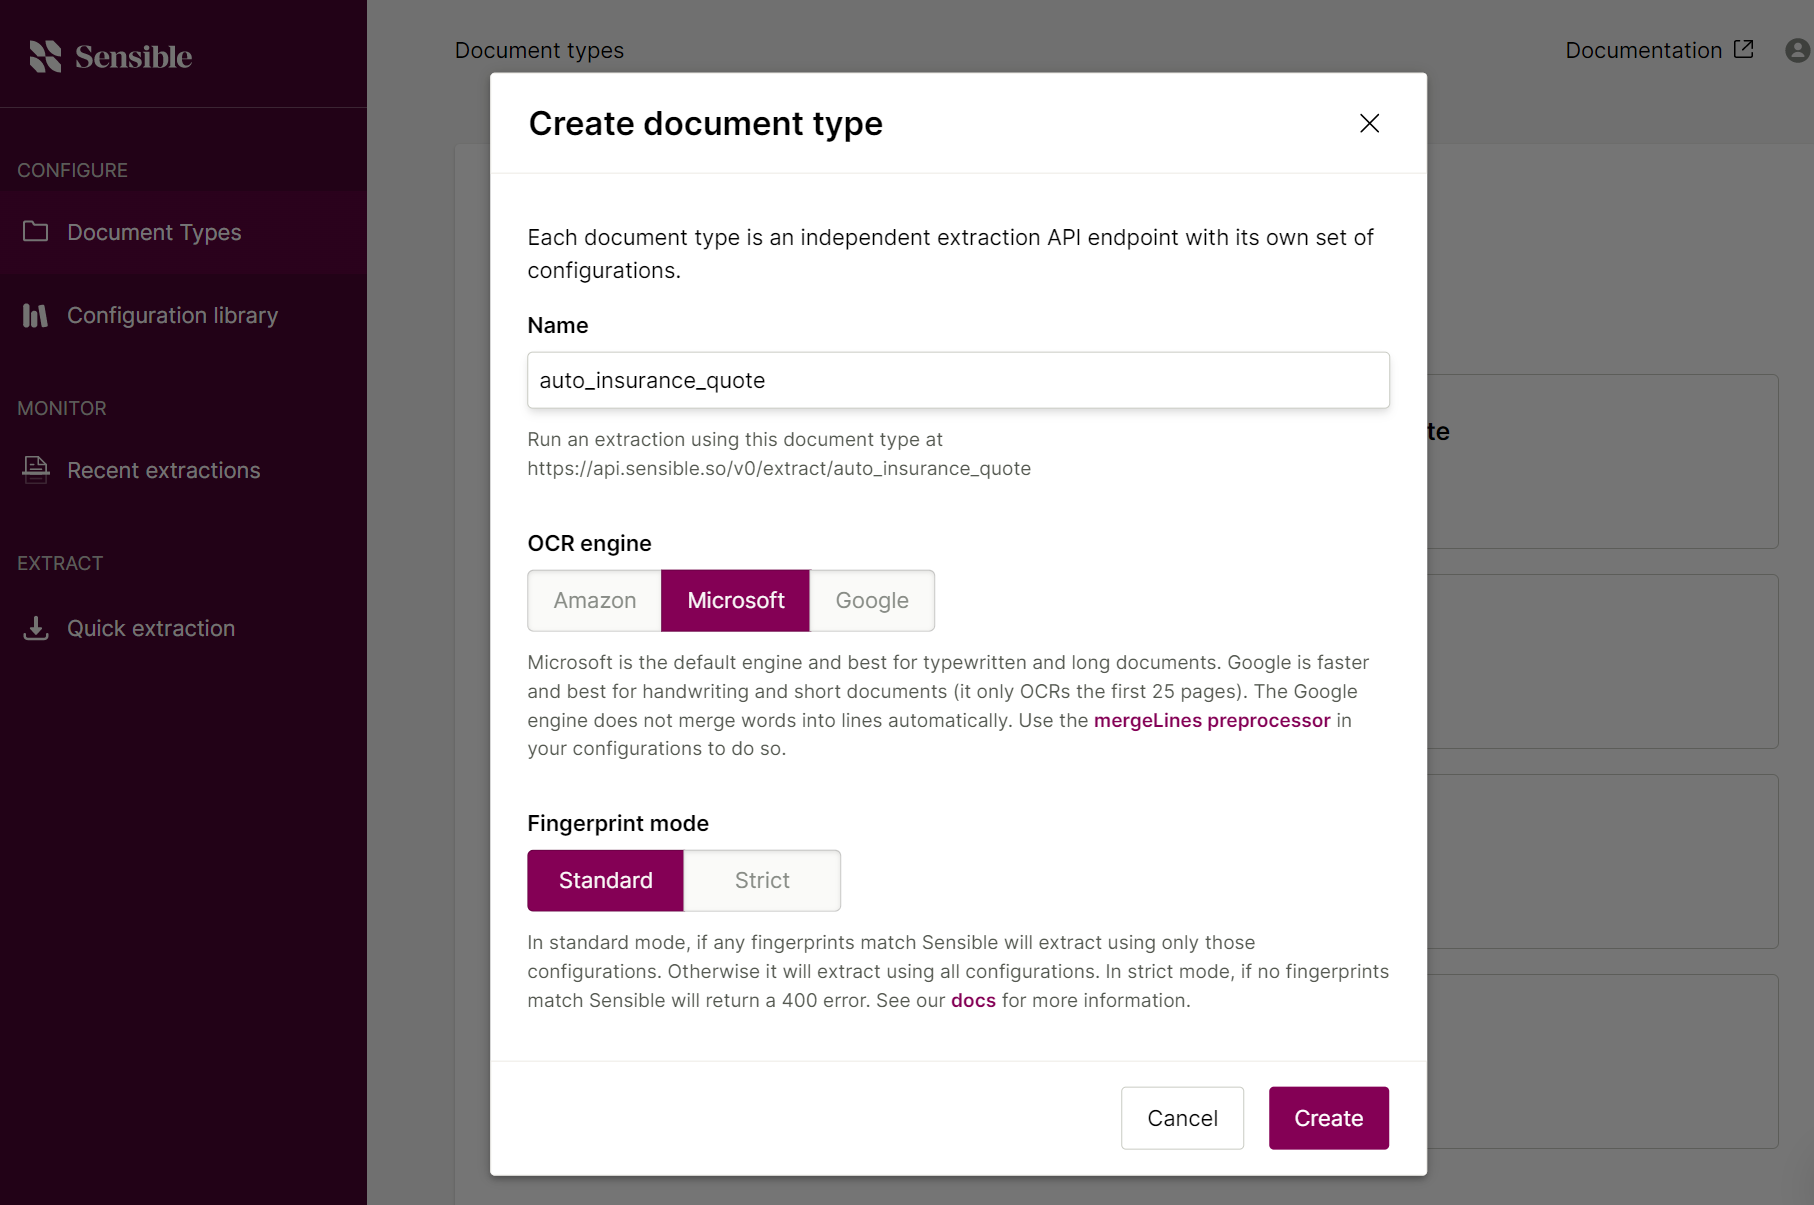The width and height of the screenshot is (1814, 1205).
Task: Select Amazon OCR engine
Action: (595, 600)
